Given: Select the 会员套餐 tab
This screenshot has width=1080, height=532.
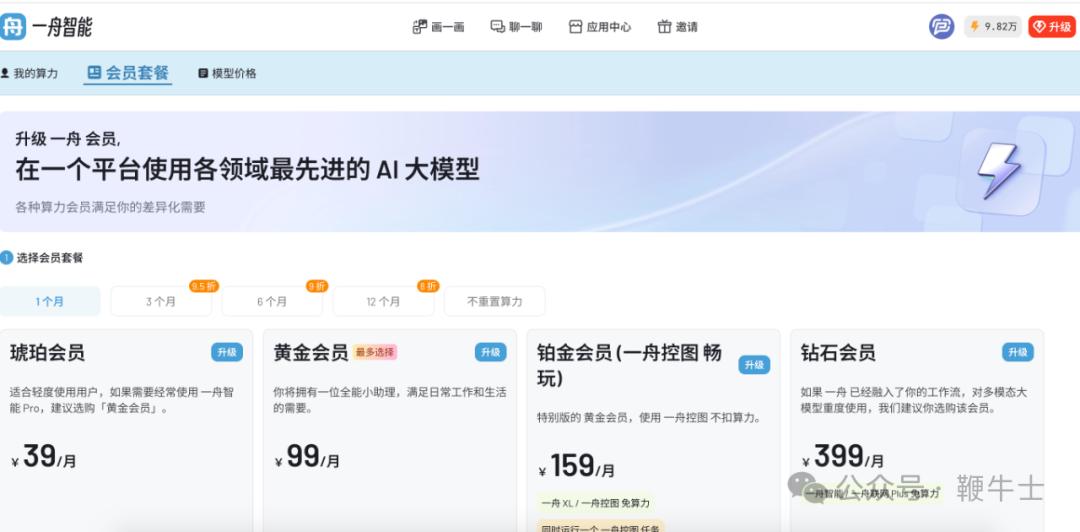Looking at the screenshot, I should coord(128,73).
